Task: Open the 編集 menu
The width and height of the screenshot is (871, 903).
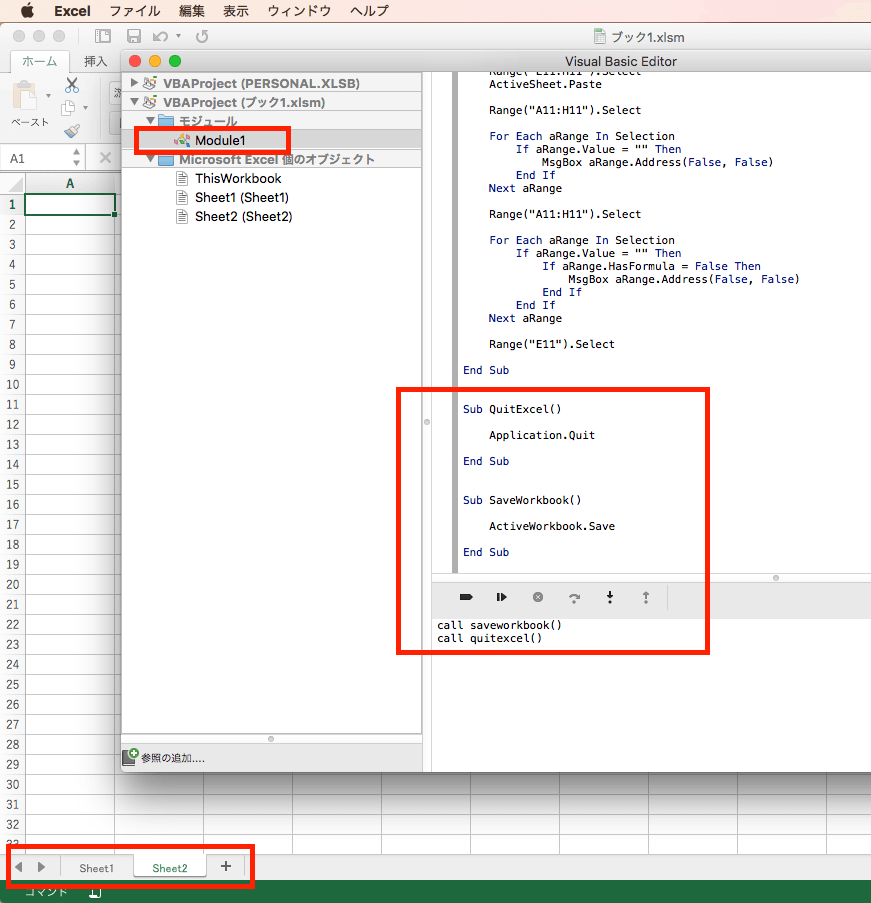Action: tap(191, 11)
